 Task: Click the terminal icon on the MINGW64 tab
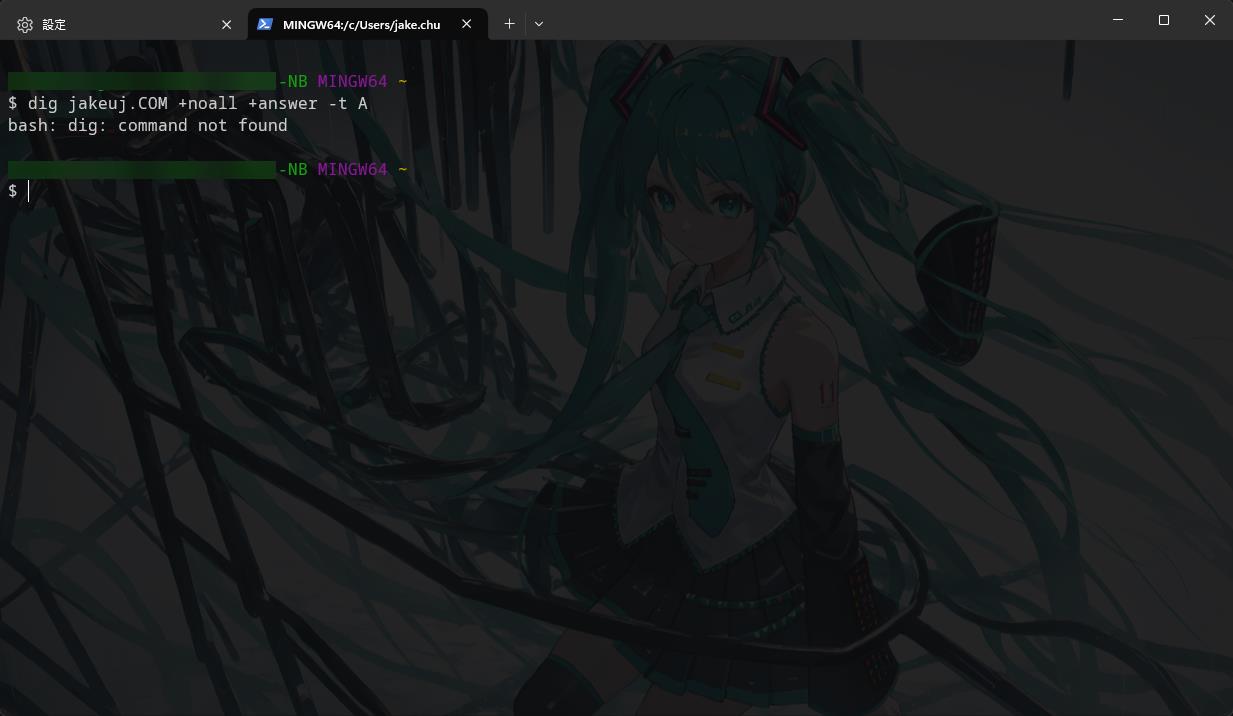tap(264, 24)
